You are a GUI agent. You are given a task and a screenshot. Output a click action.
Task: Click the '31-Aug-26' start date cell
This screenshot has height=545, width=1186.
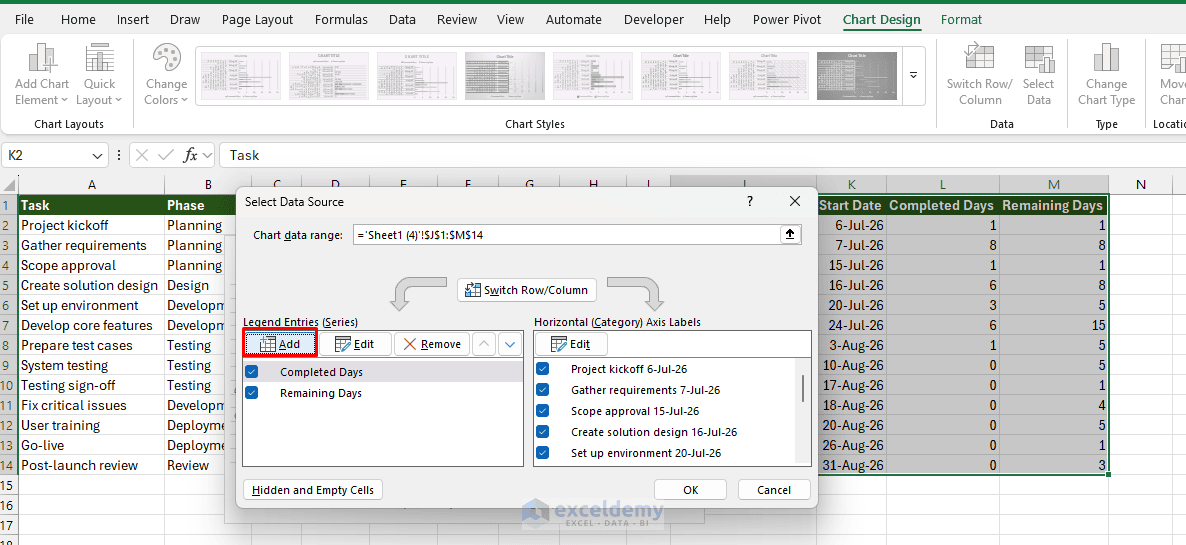852,465
